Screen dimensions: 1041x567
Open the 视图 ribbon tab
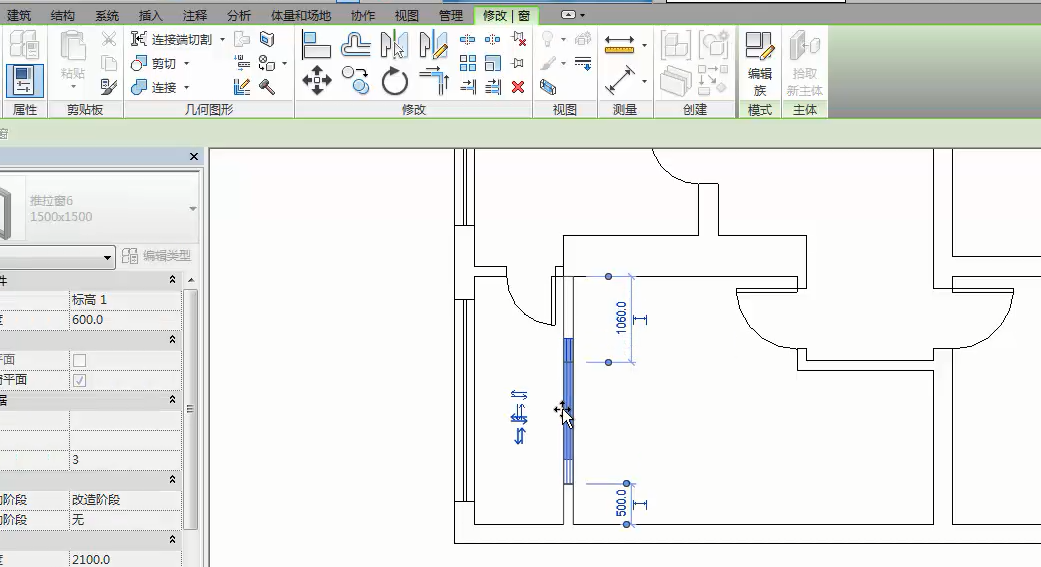(x=406, y=16)
